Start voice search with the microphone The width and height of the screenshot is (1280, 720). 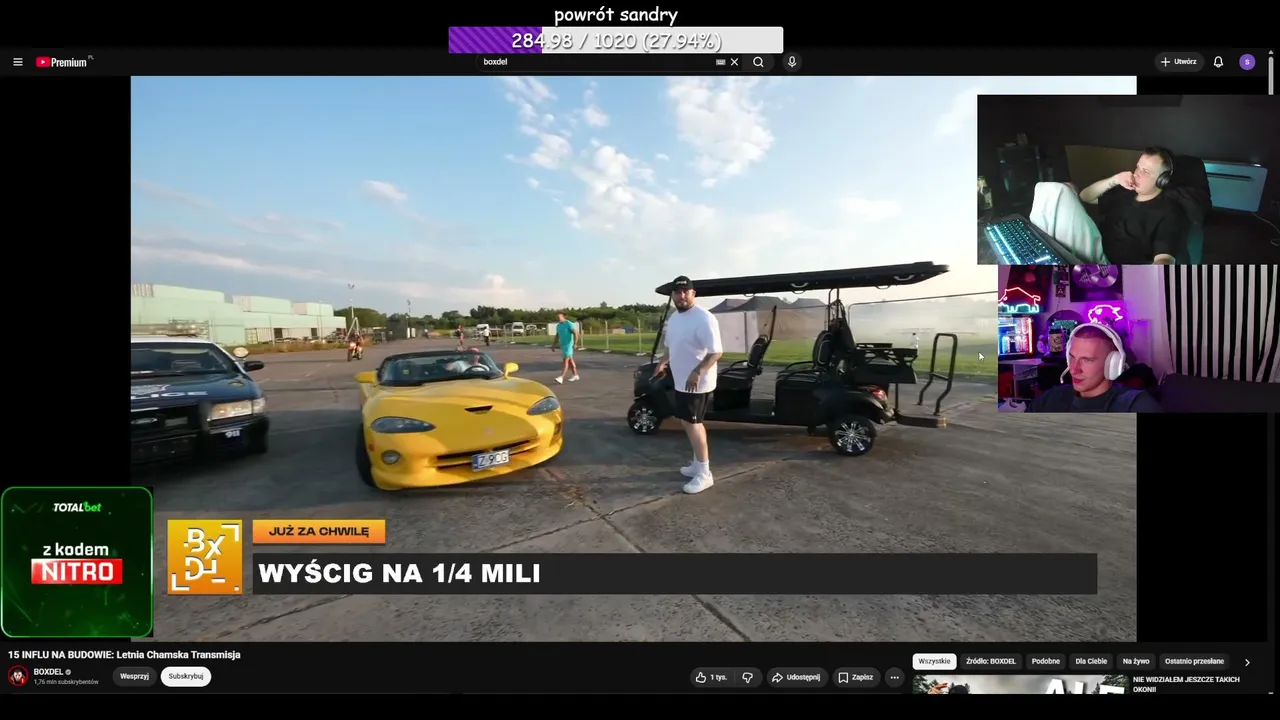tap(792, 62)
